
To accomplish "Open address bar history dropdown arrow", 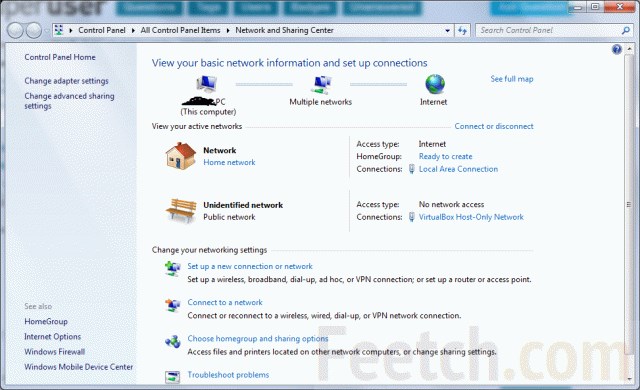I will coord(448,31).
